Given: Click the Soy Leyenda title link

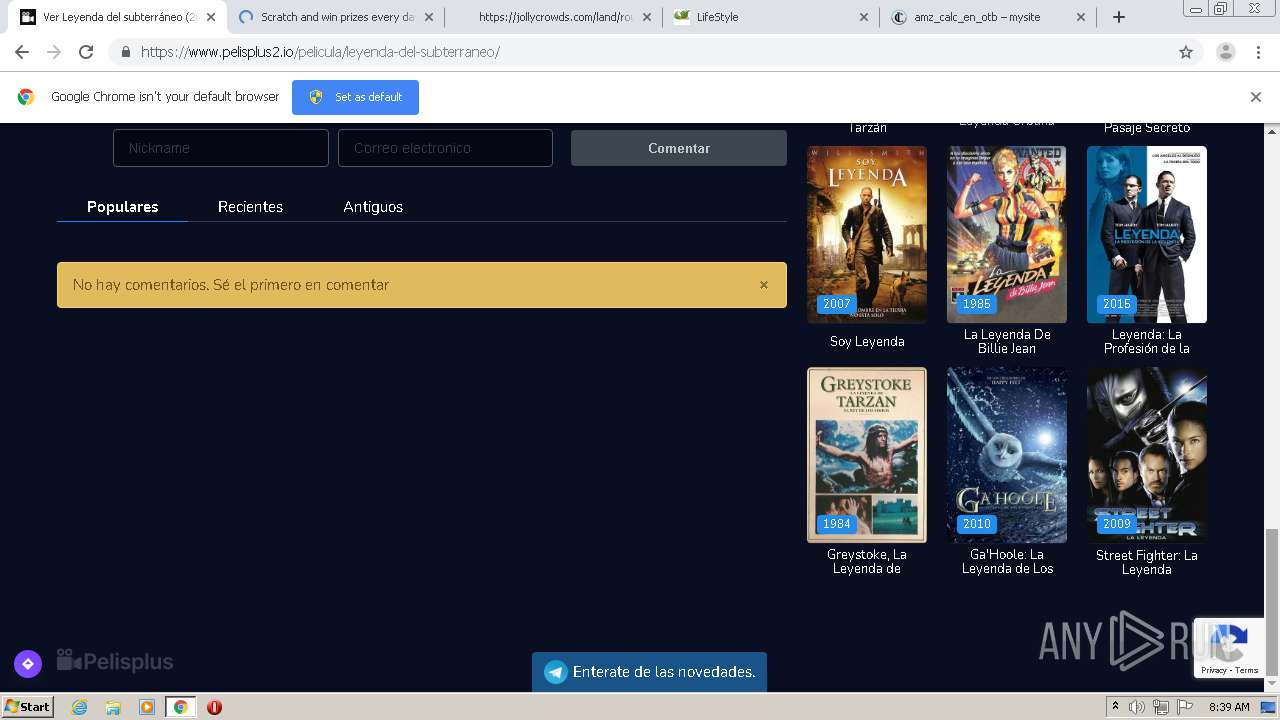Looking at the screenshot, I should [x=867, y=342].
